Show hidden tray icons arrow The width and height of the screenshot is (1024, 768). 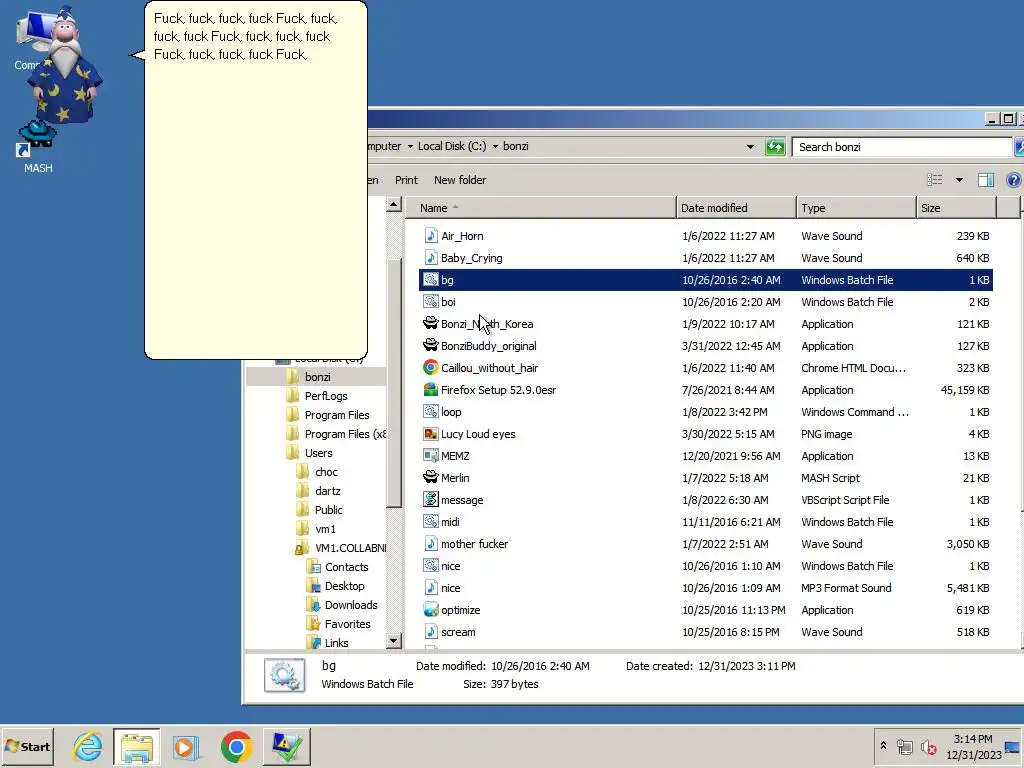pyautogui.click(x=883, y=745)
